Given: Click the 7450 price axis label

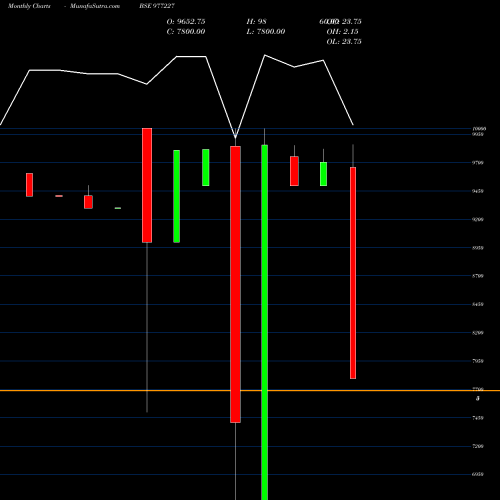Looking at the screenshot, I should [x=478, y=418].
